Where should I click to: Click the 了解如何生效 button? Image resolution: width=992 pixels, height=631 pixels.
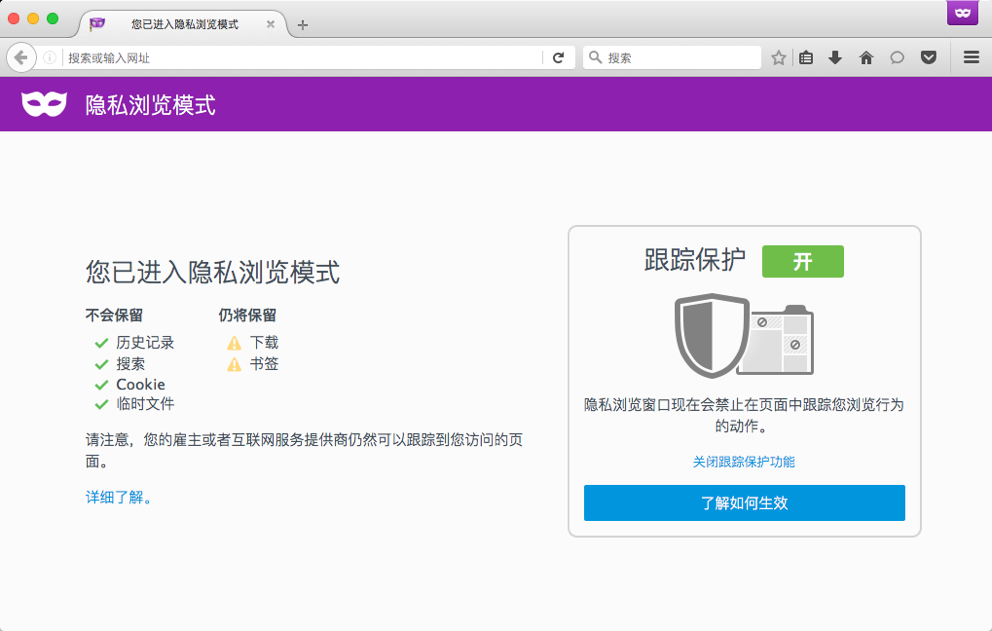coord(744,503)
